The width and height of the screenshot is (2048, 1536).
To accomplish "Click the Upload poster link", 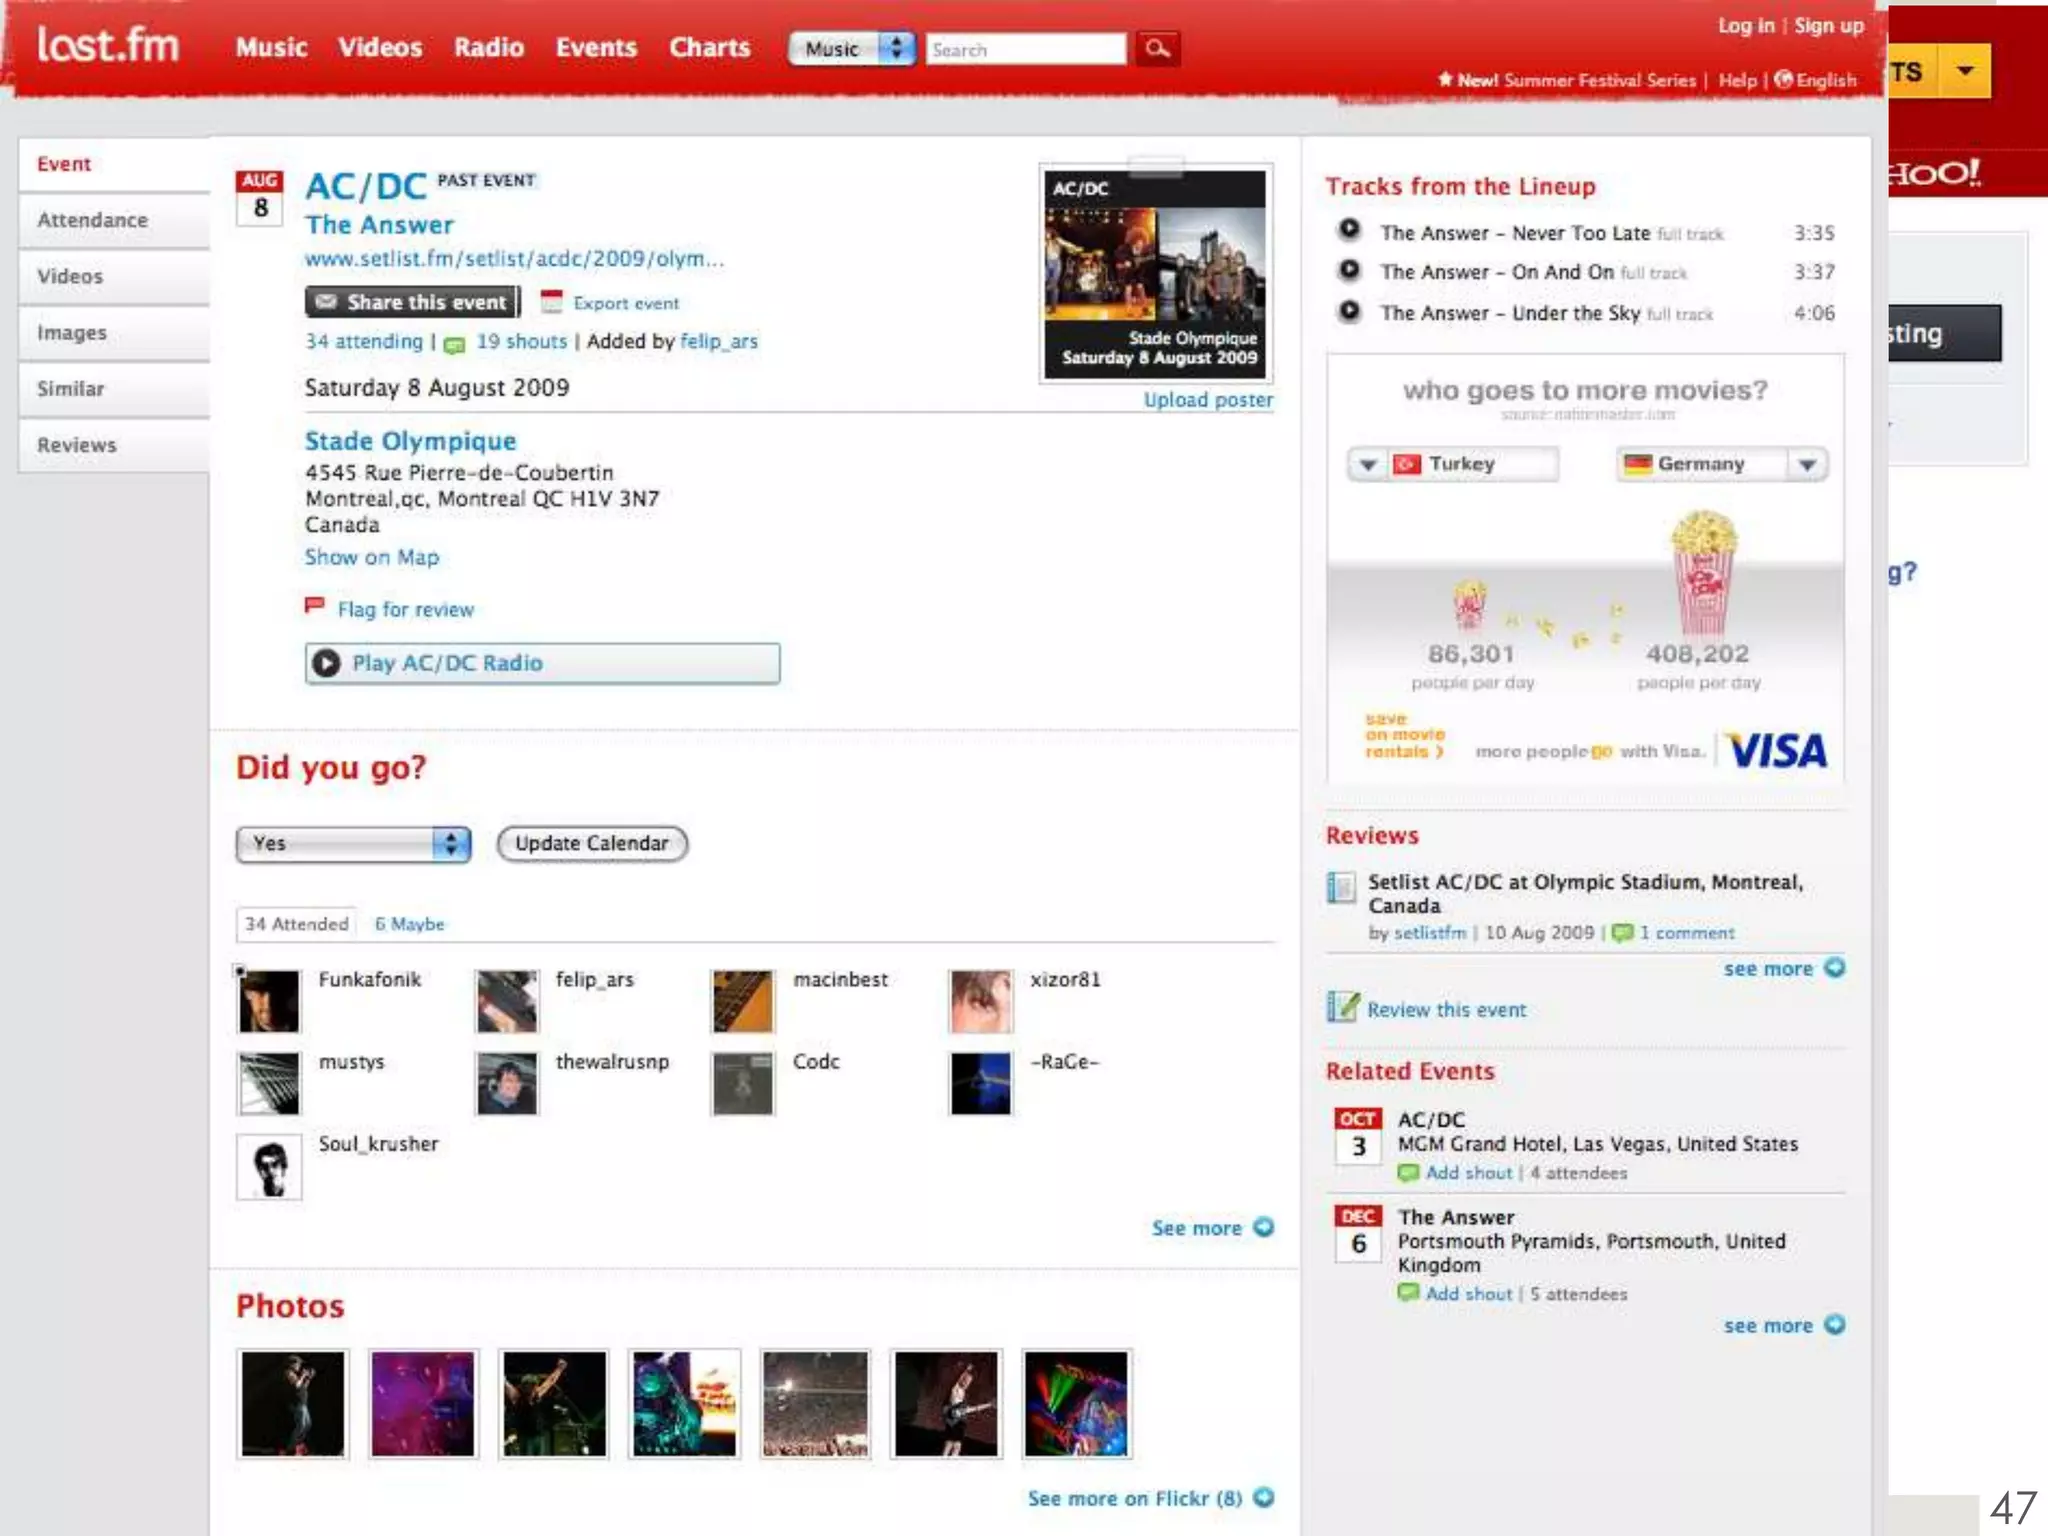I will pos(1208,399).
